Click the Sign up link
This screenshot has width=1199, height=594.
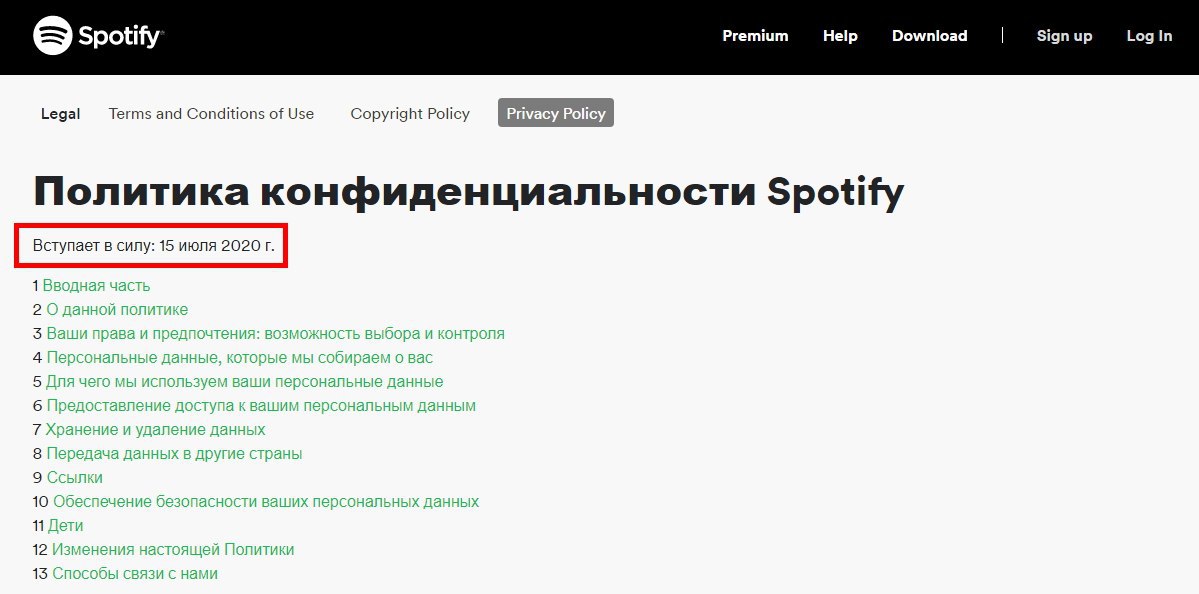[1064, 36]
